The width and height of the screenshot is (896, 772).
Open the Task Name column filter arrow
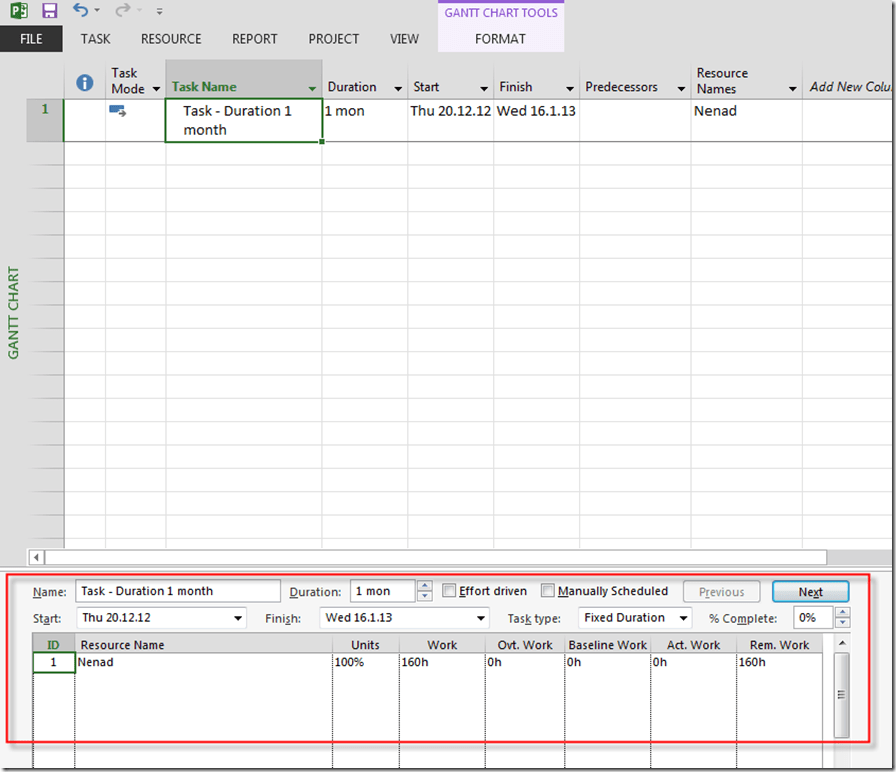pyautogui.click(x=312, y=88)
